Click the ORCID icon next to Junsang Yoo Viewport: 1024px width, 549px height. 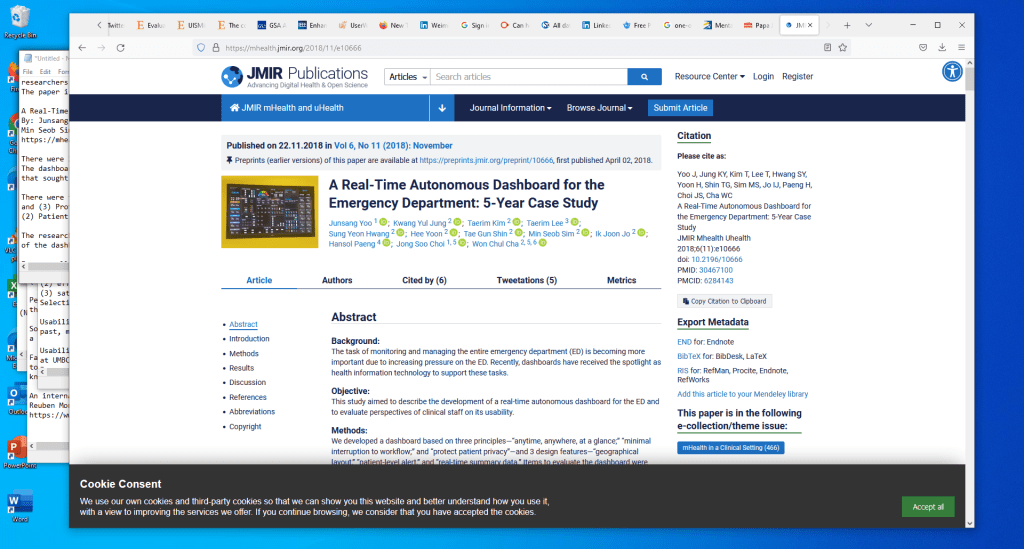tap(383, 222)
